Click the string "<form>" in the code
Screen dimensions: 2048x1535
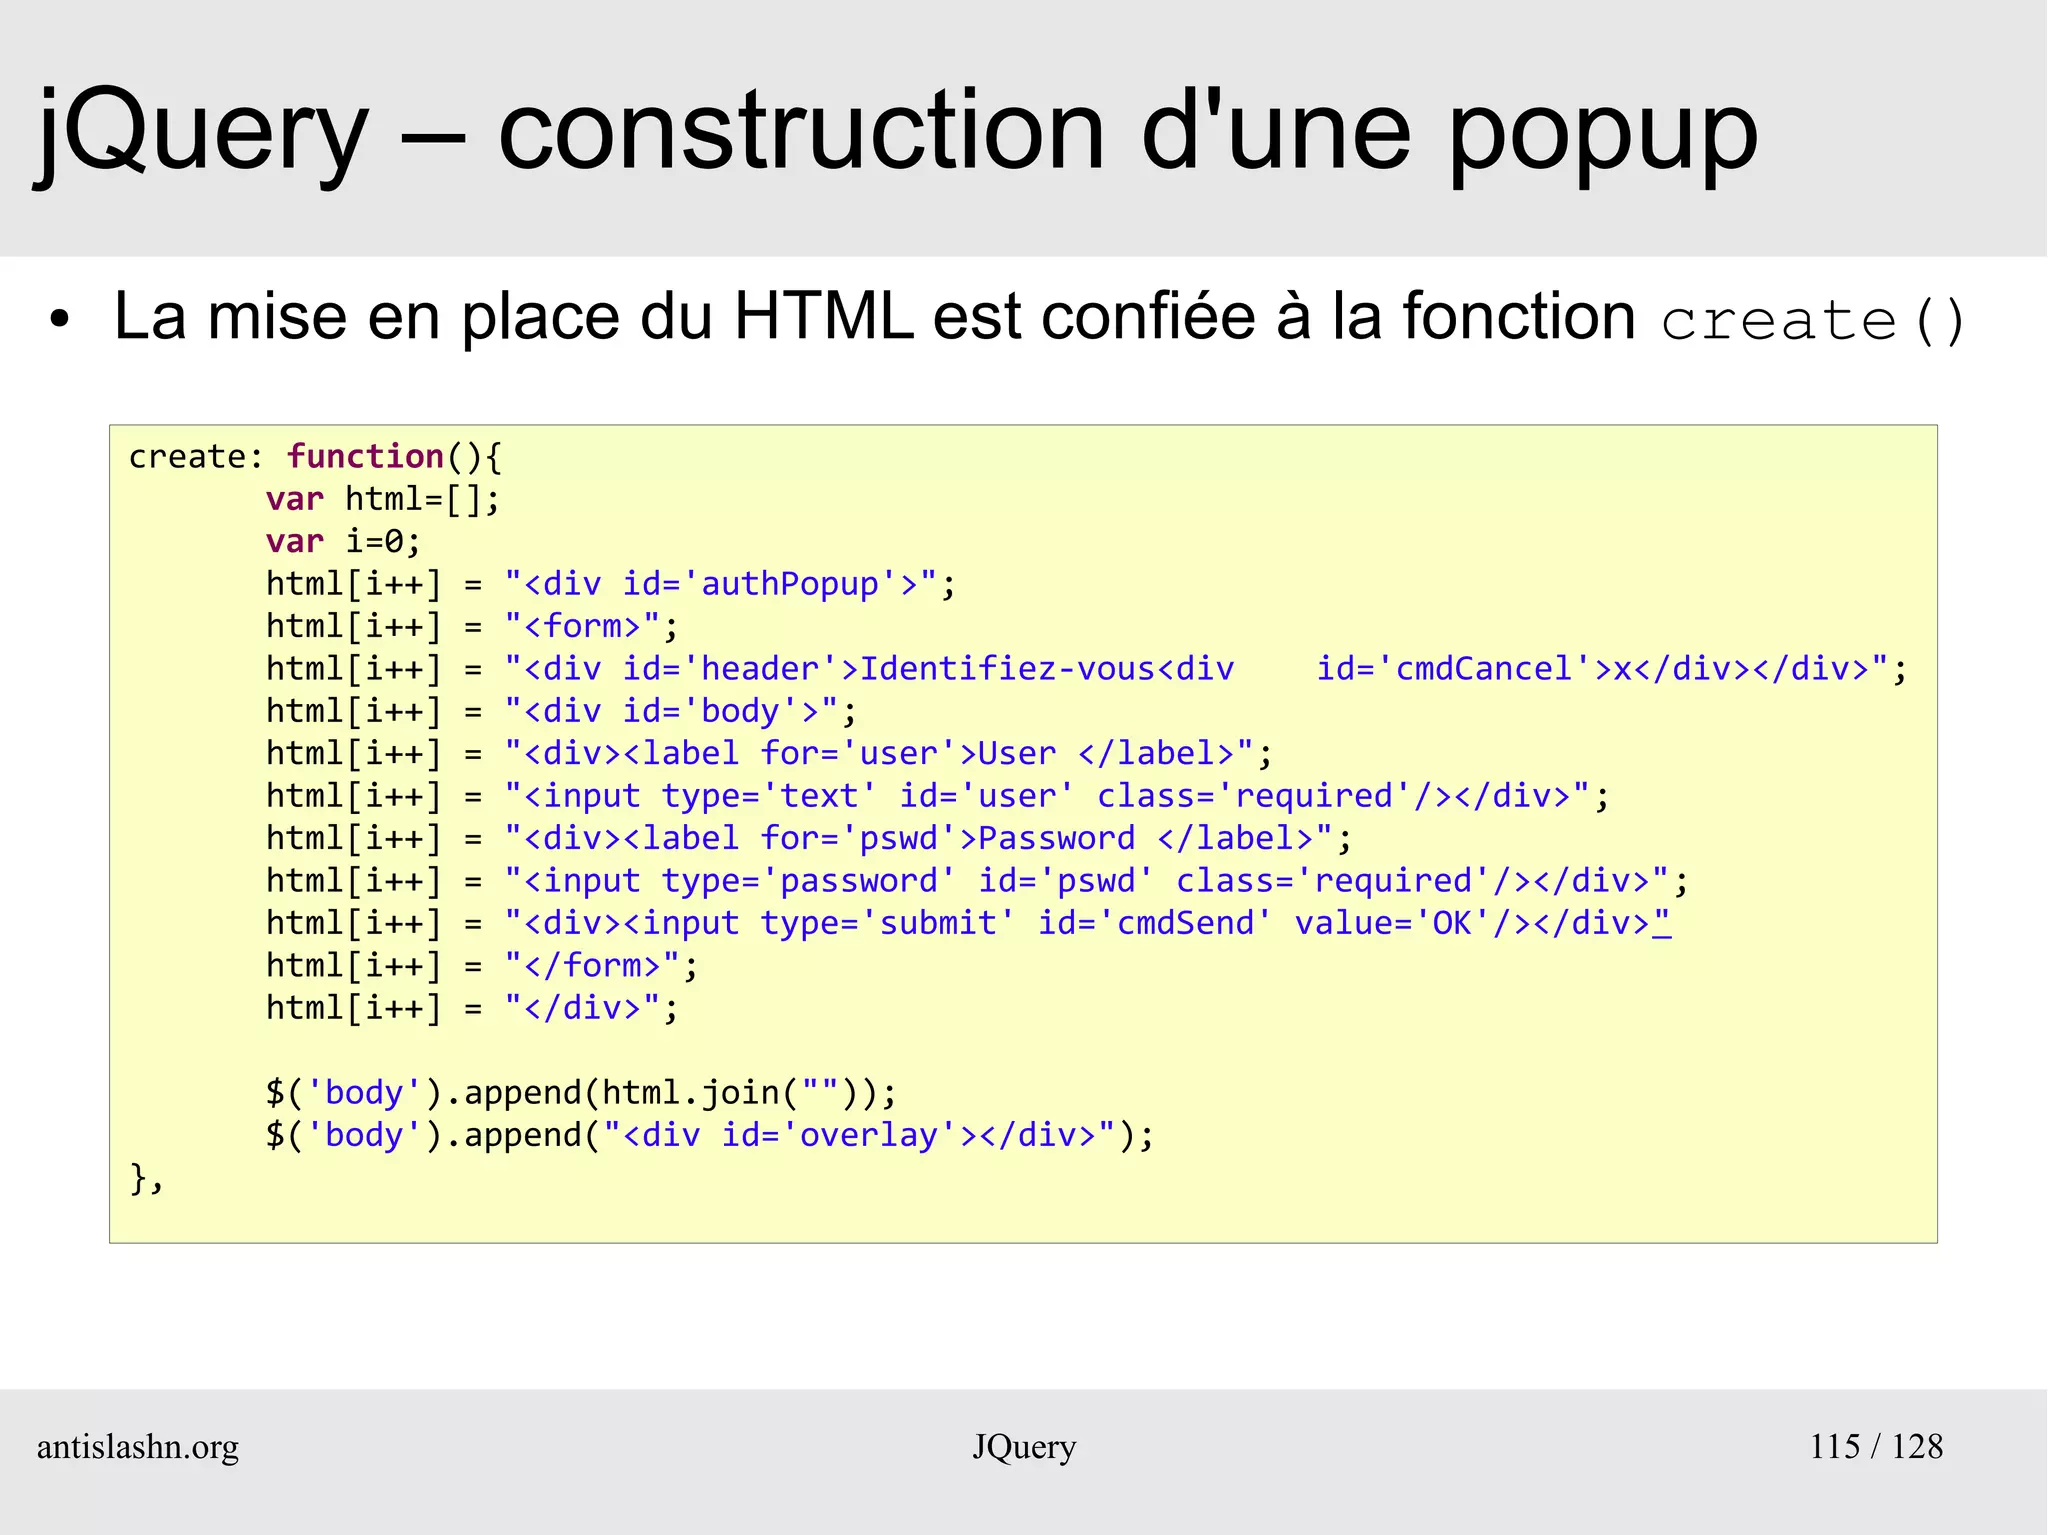[582, 627]
